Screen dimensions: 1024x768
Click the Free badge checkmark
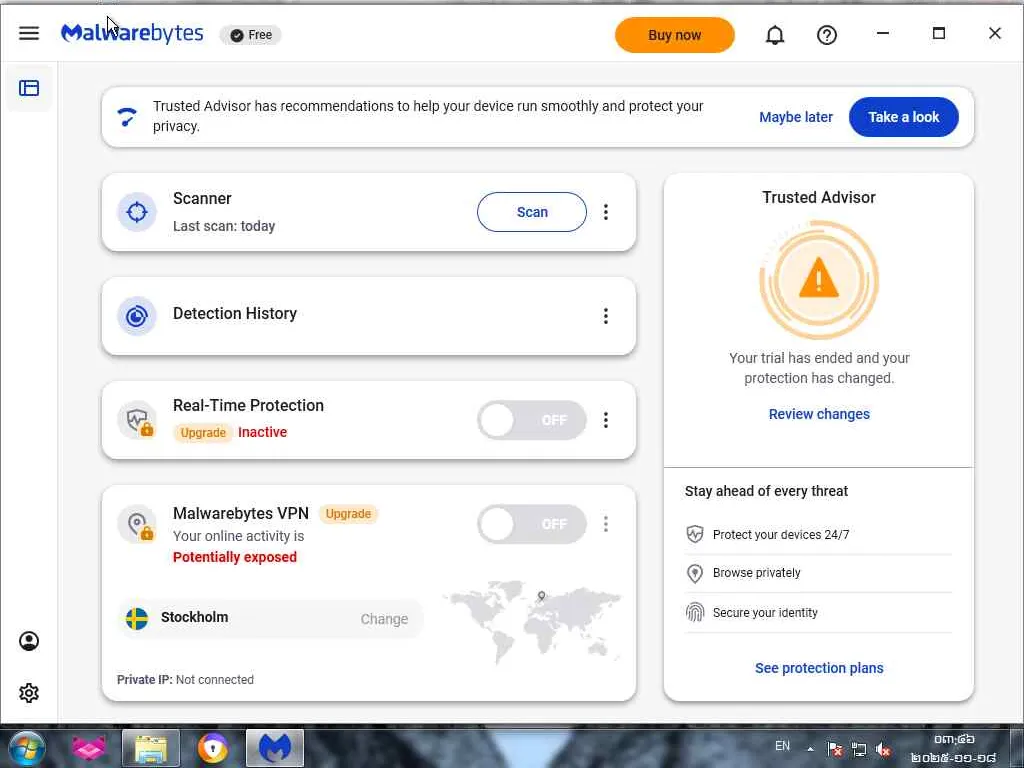237,35
